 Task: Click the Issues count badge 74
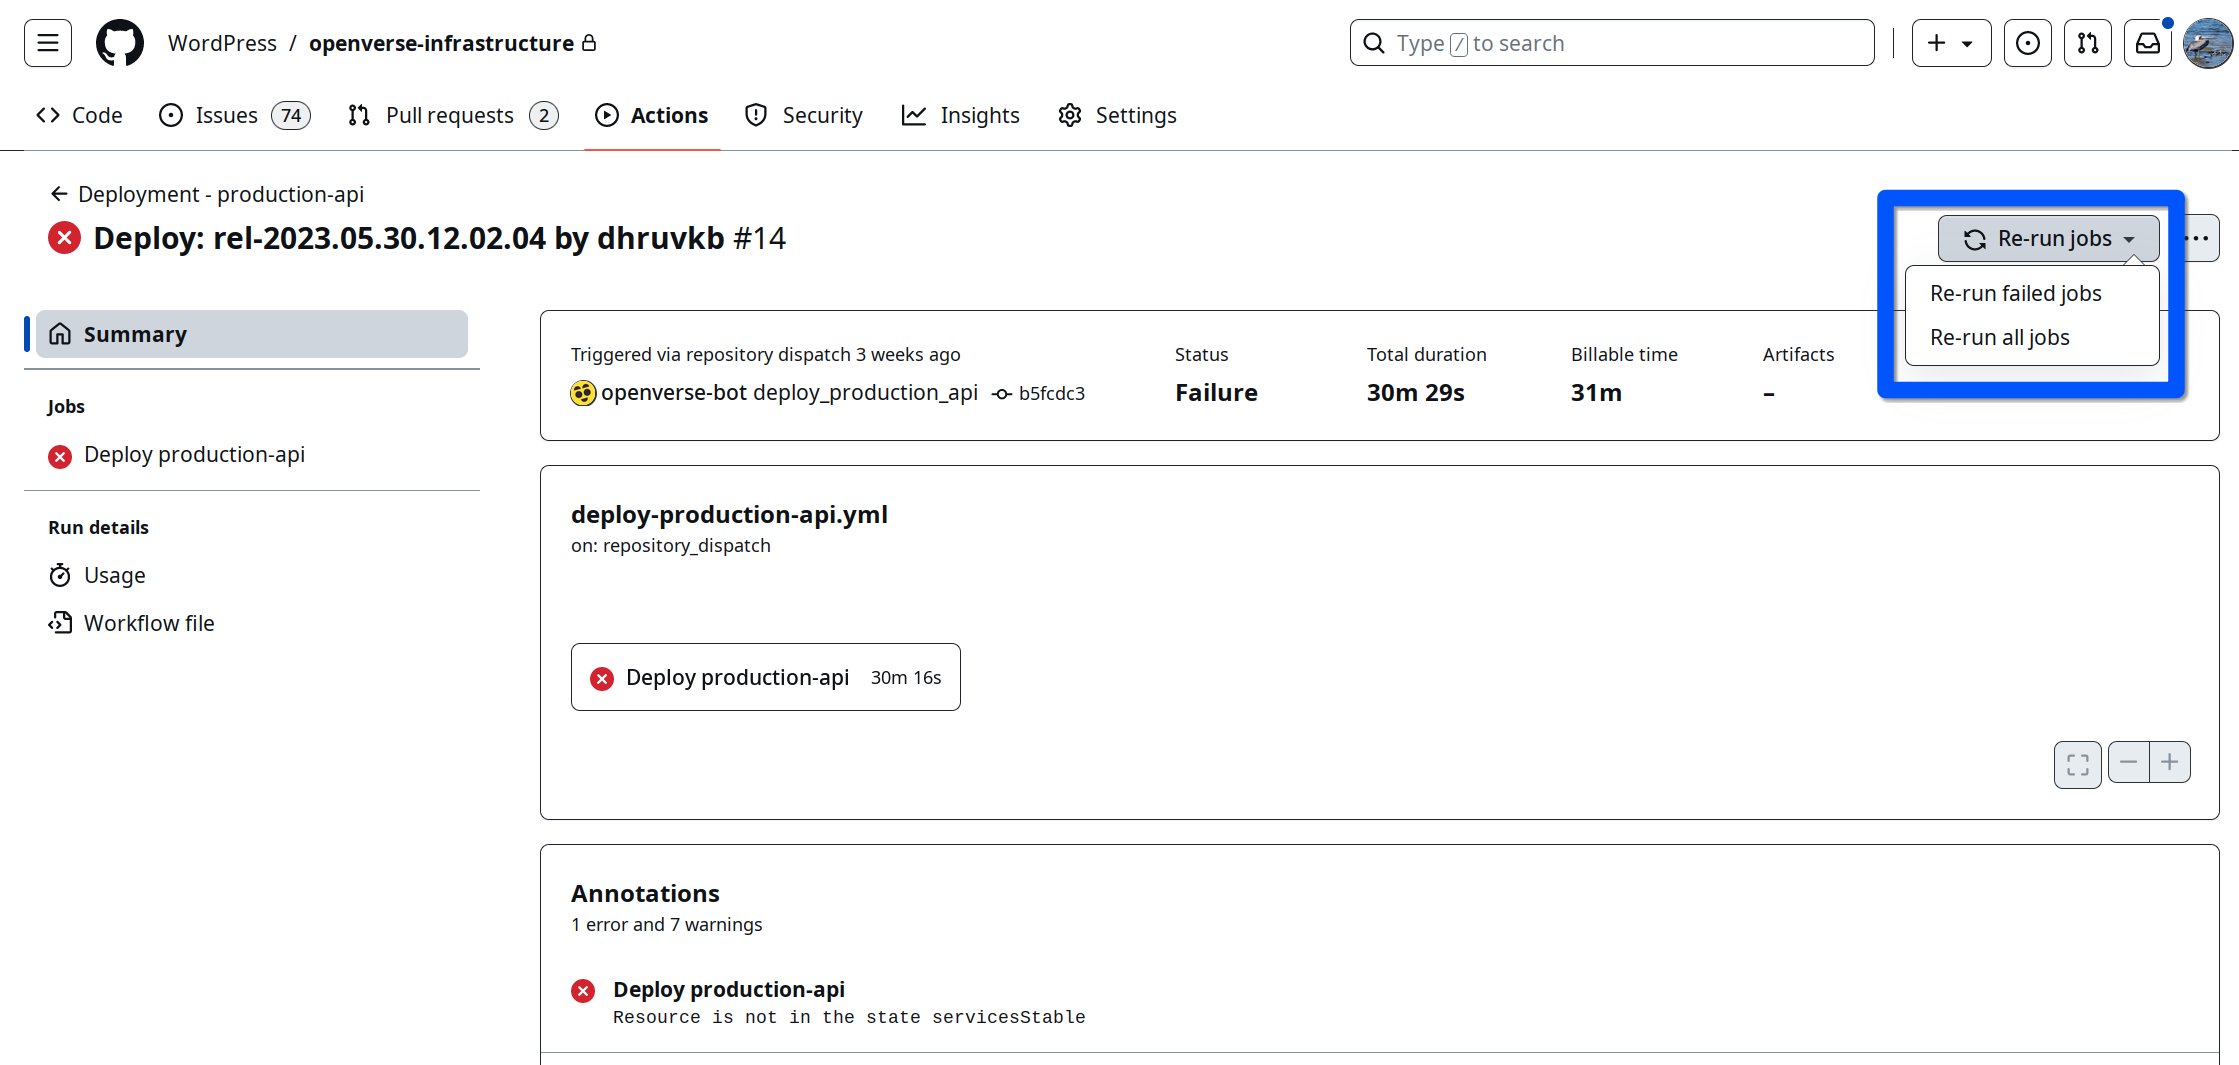click(x=291, y=115)
